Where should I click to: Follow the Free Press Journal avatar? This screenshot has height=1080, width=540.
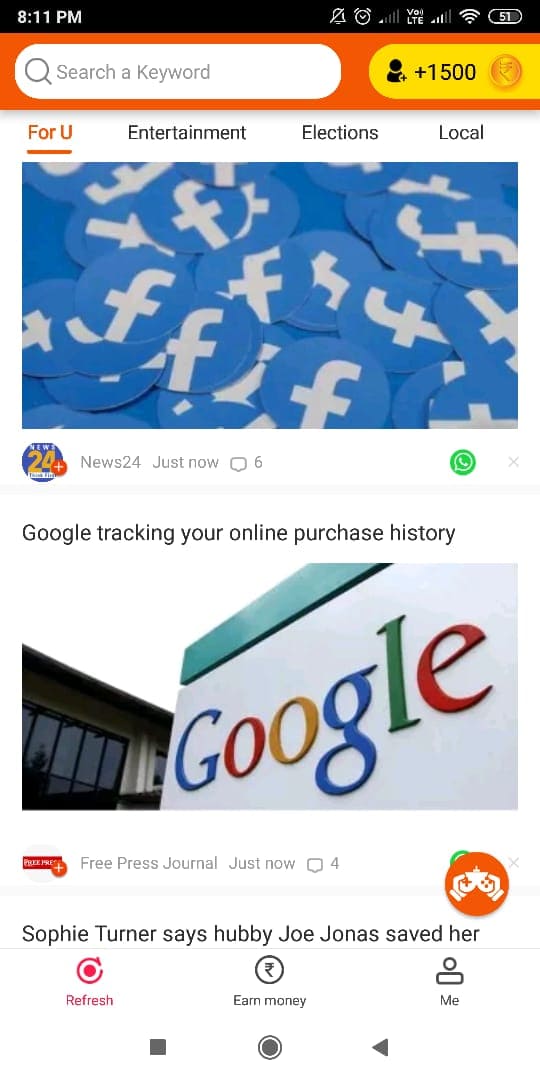[43, 863]
